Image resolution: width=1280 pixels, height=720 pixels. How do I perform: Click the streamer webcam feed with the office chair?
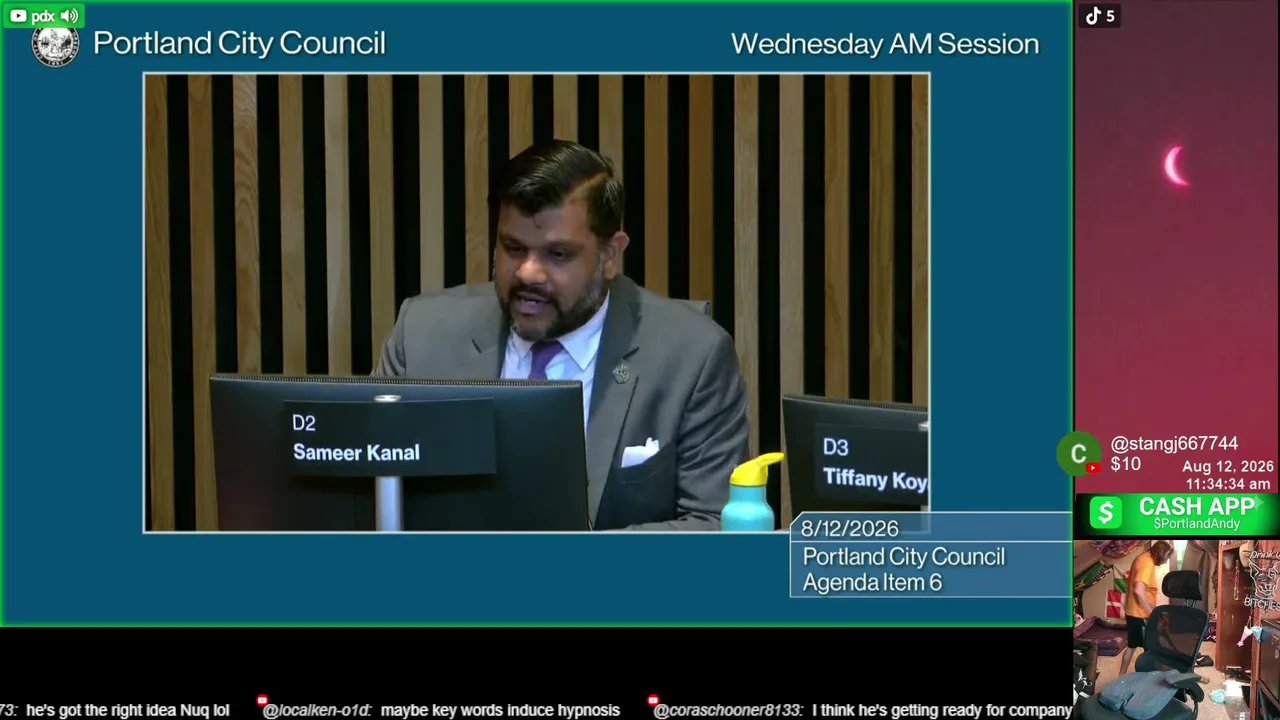point(1176,630)
